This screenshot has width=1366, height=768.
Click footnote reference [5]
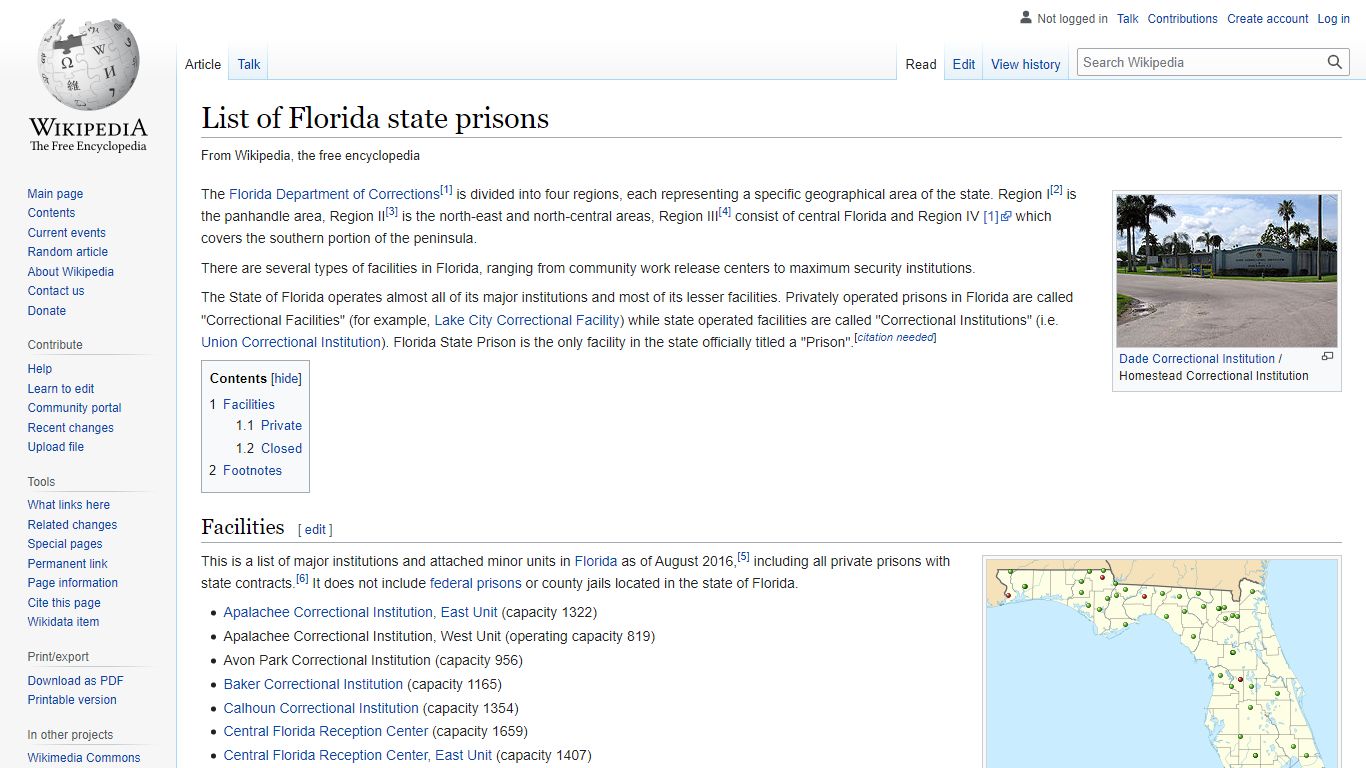pyautogui.click(x=743, y=557)
